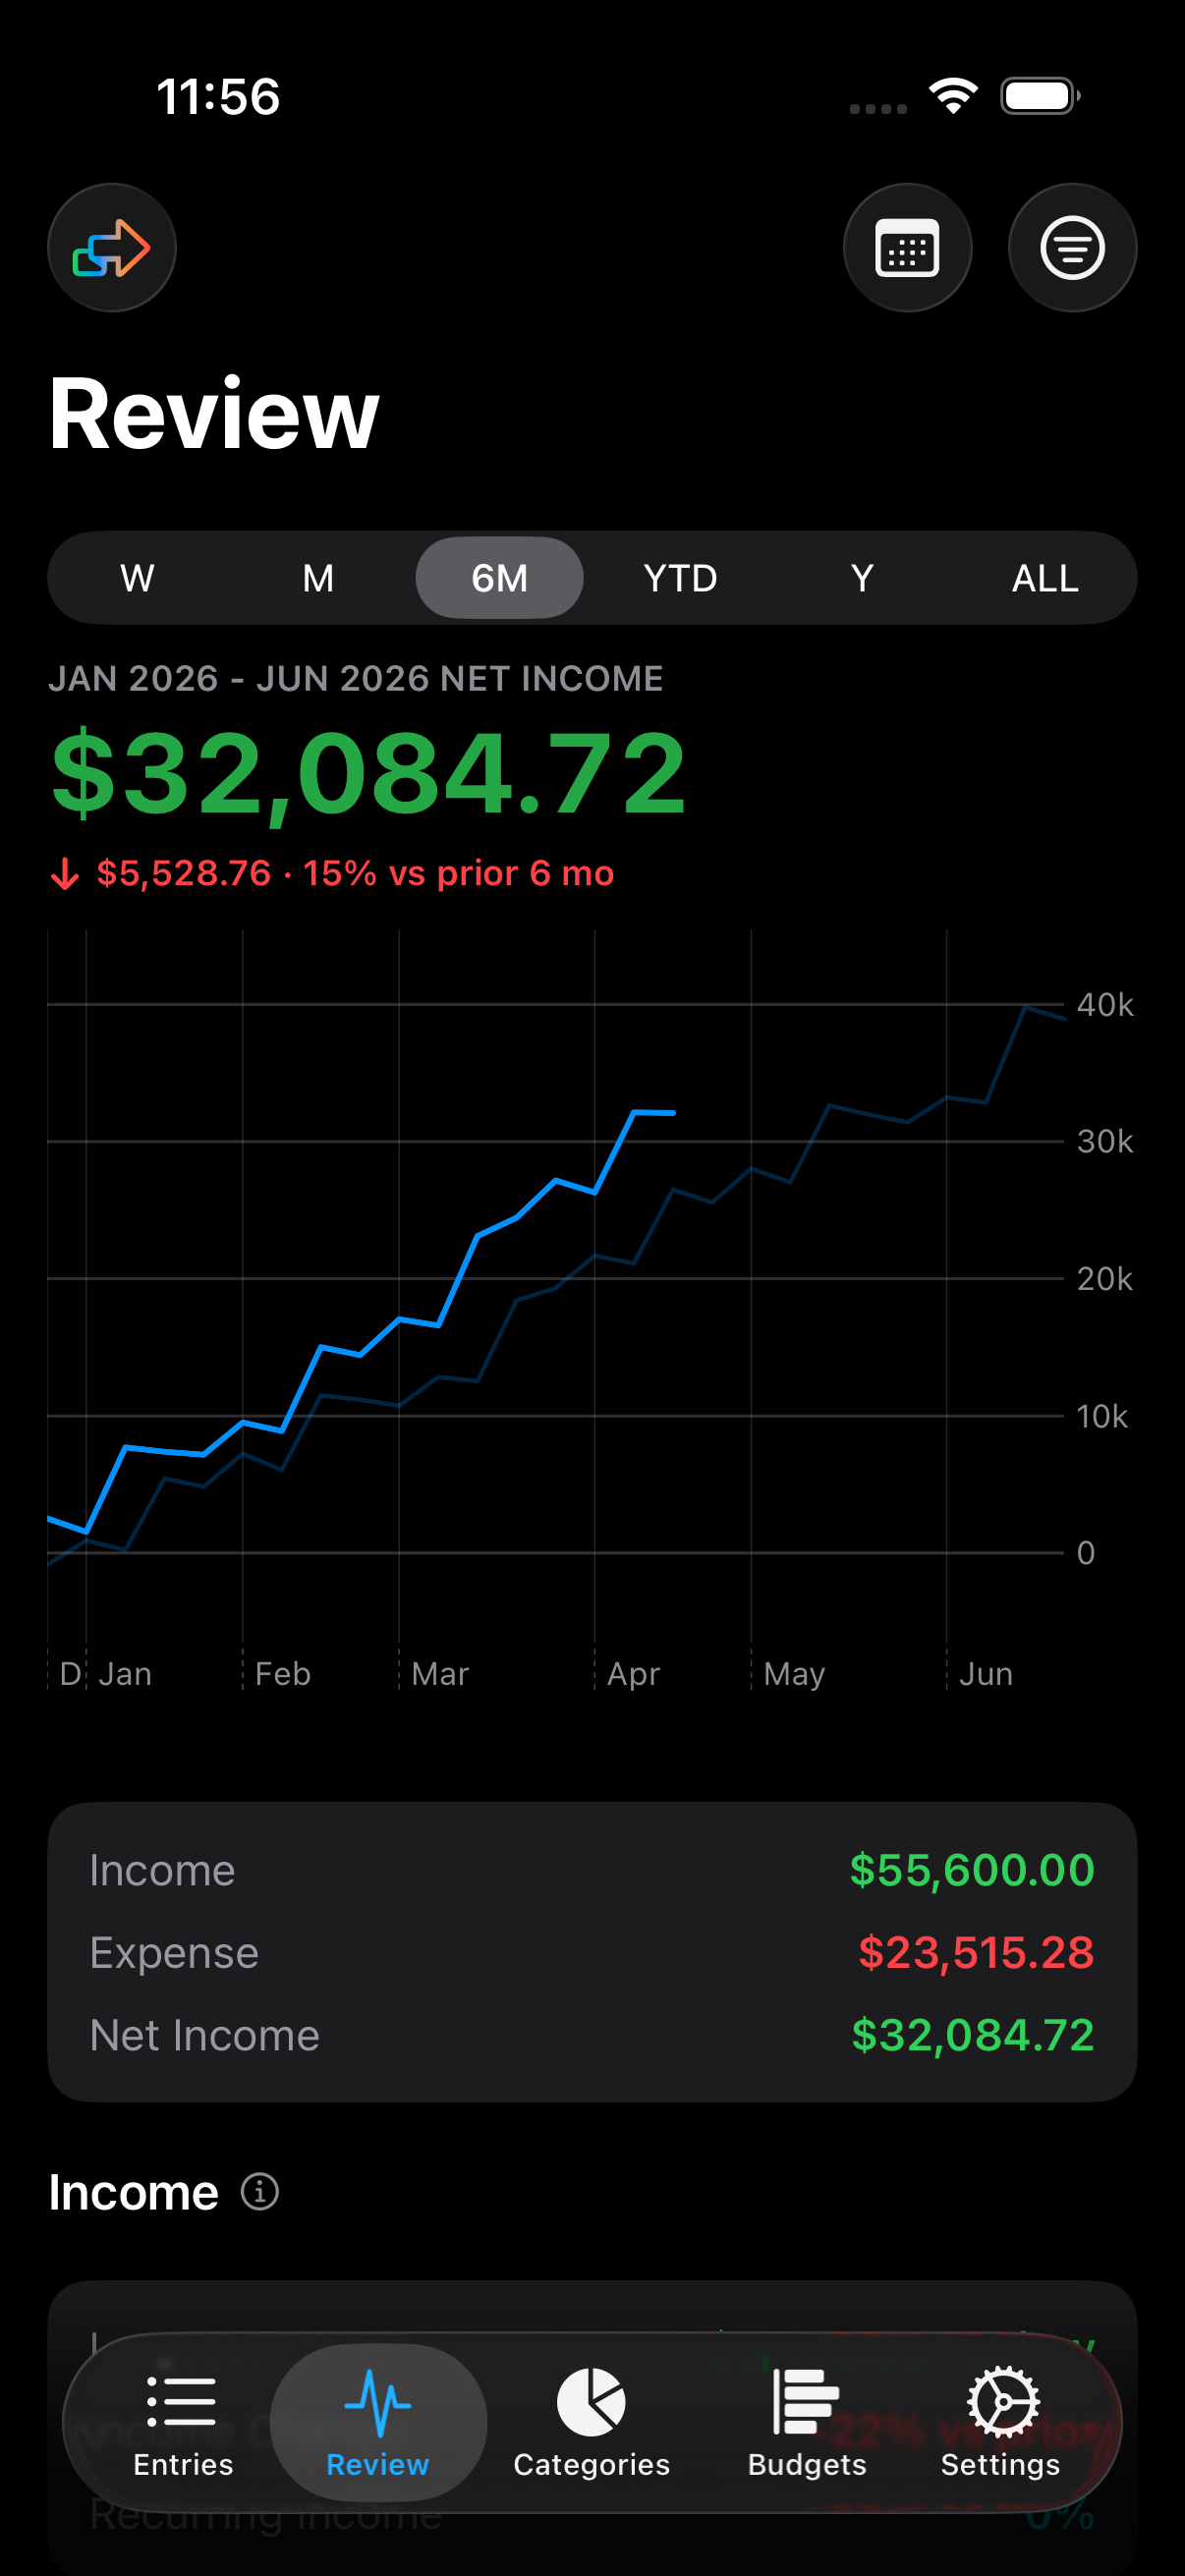1185x2576 pixels.
Task: Open the Categories pie chart tab
Action: pos(591,2422)
